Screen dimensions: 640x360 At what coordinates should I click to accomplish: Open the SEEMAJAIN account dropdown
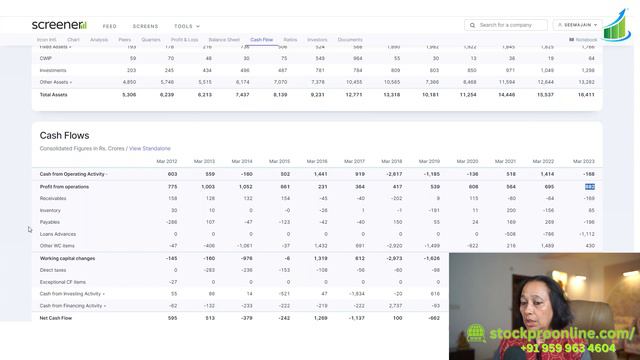click(577, 25)
